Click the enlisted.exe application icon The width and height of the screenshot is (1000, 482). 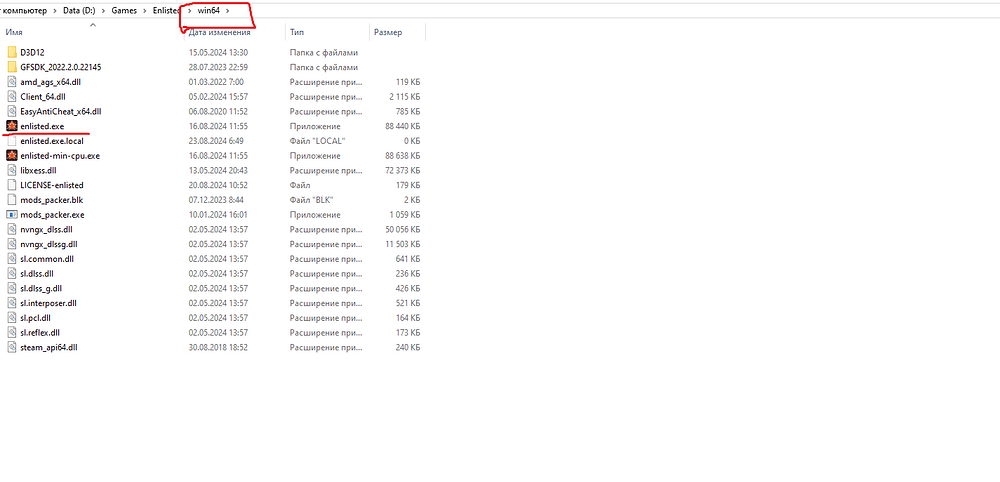tap(12, 126)
